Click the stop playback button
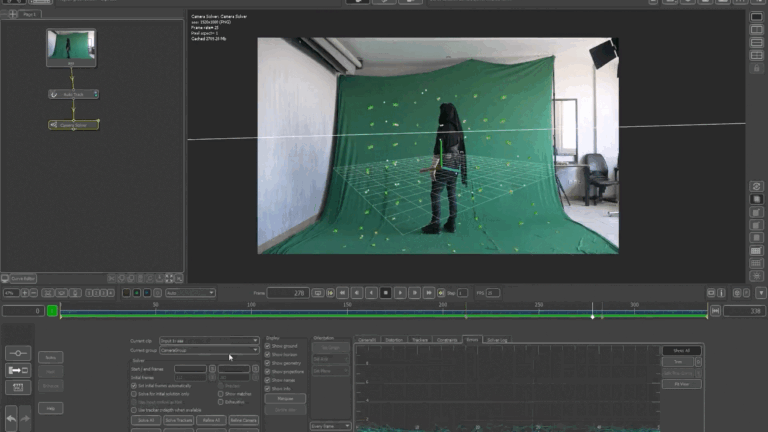768x432 pixels. [385, 293]
